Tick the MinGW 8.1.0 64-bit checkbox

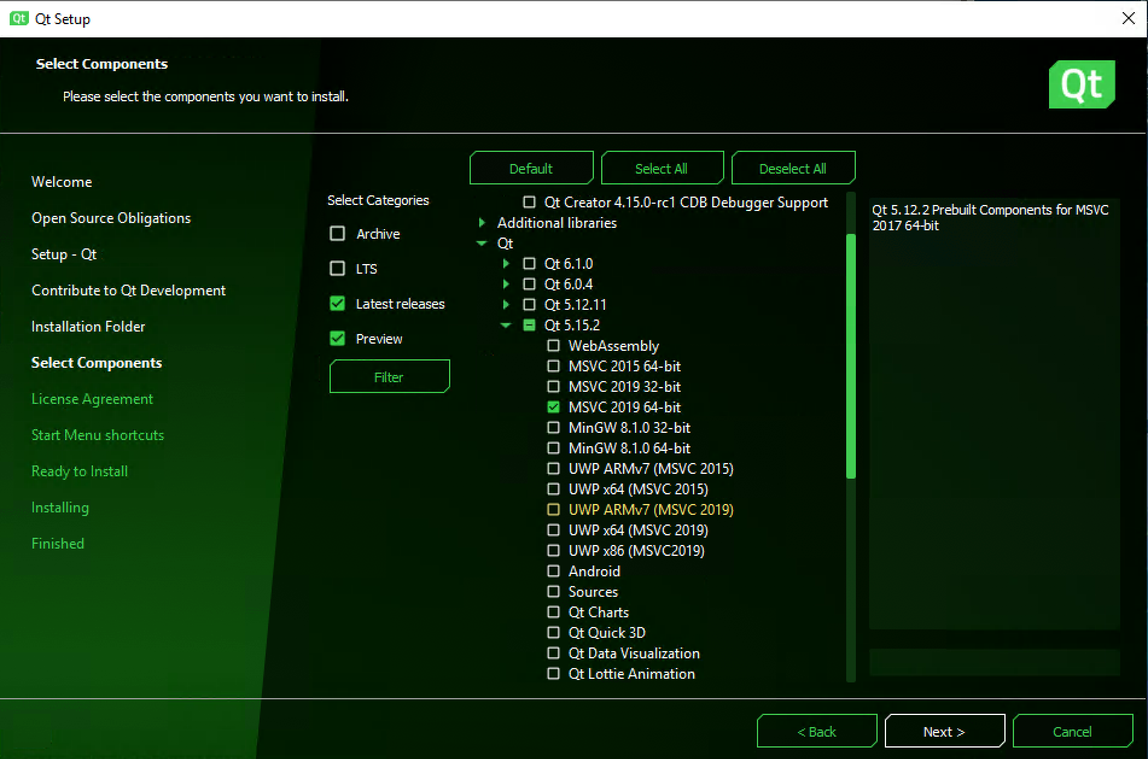[x=554, y=448]
